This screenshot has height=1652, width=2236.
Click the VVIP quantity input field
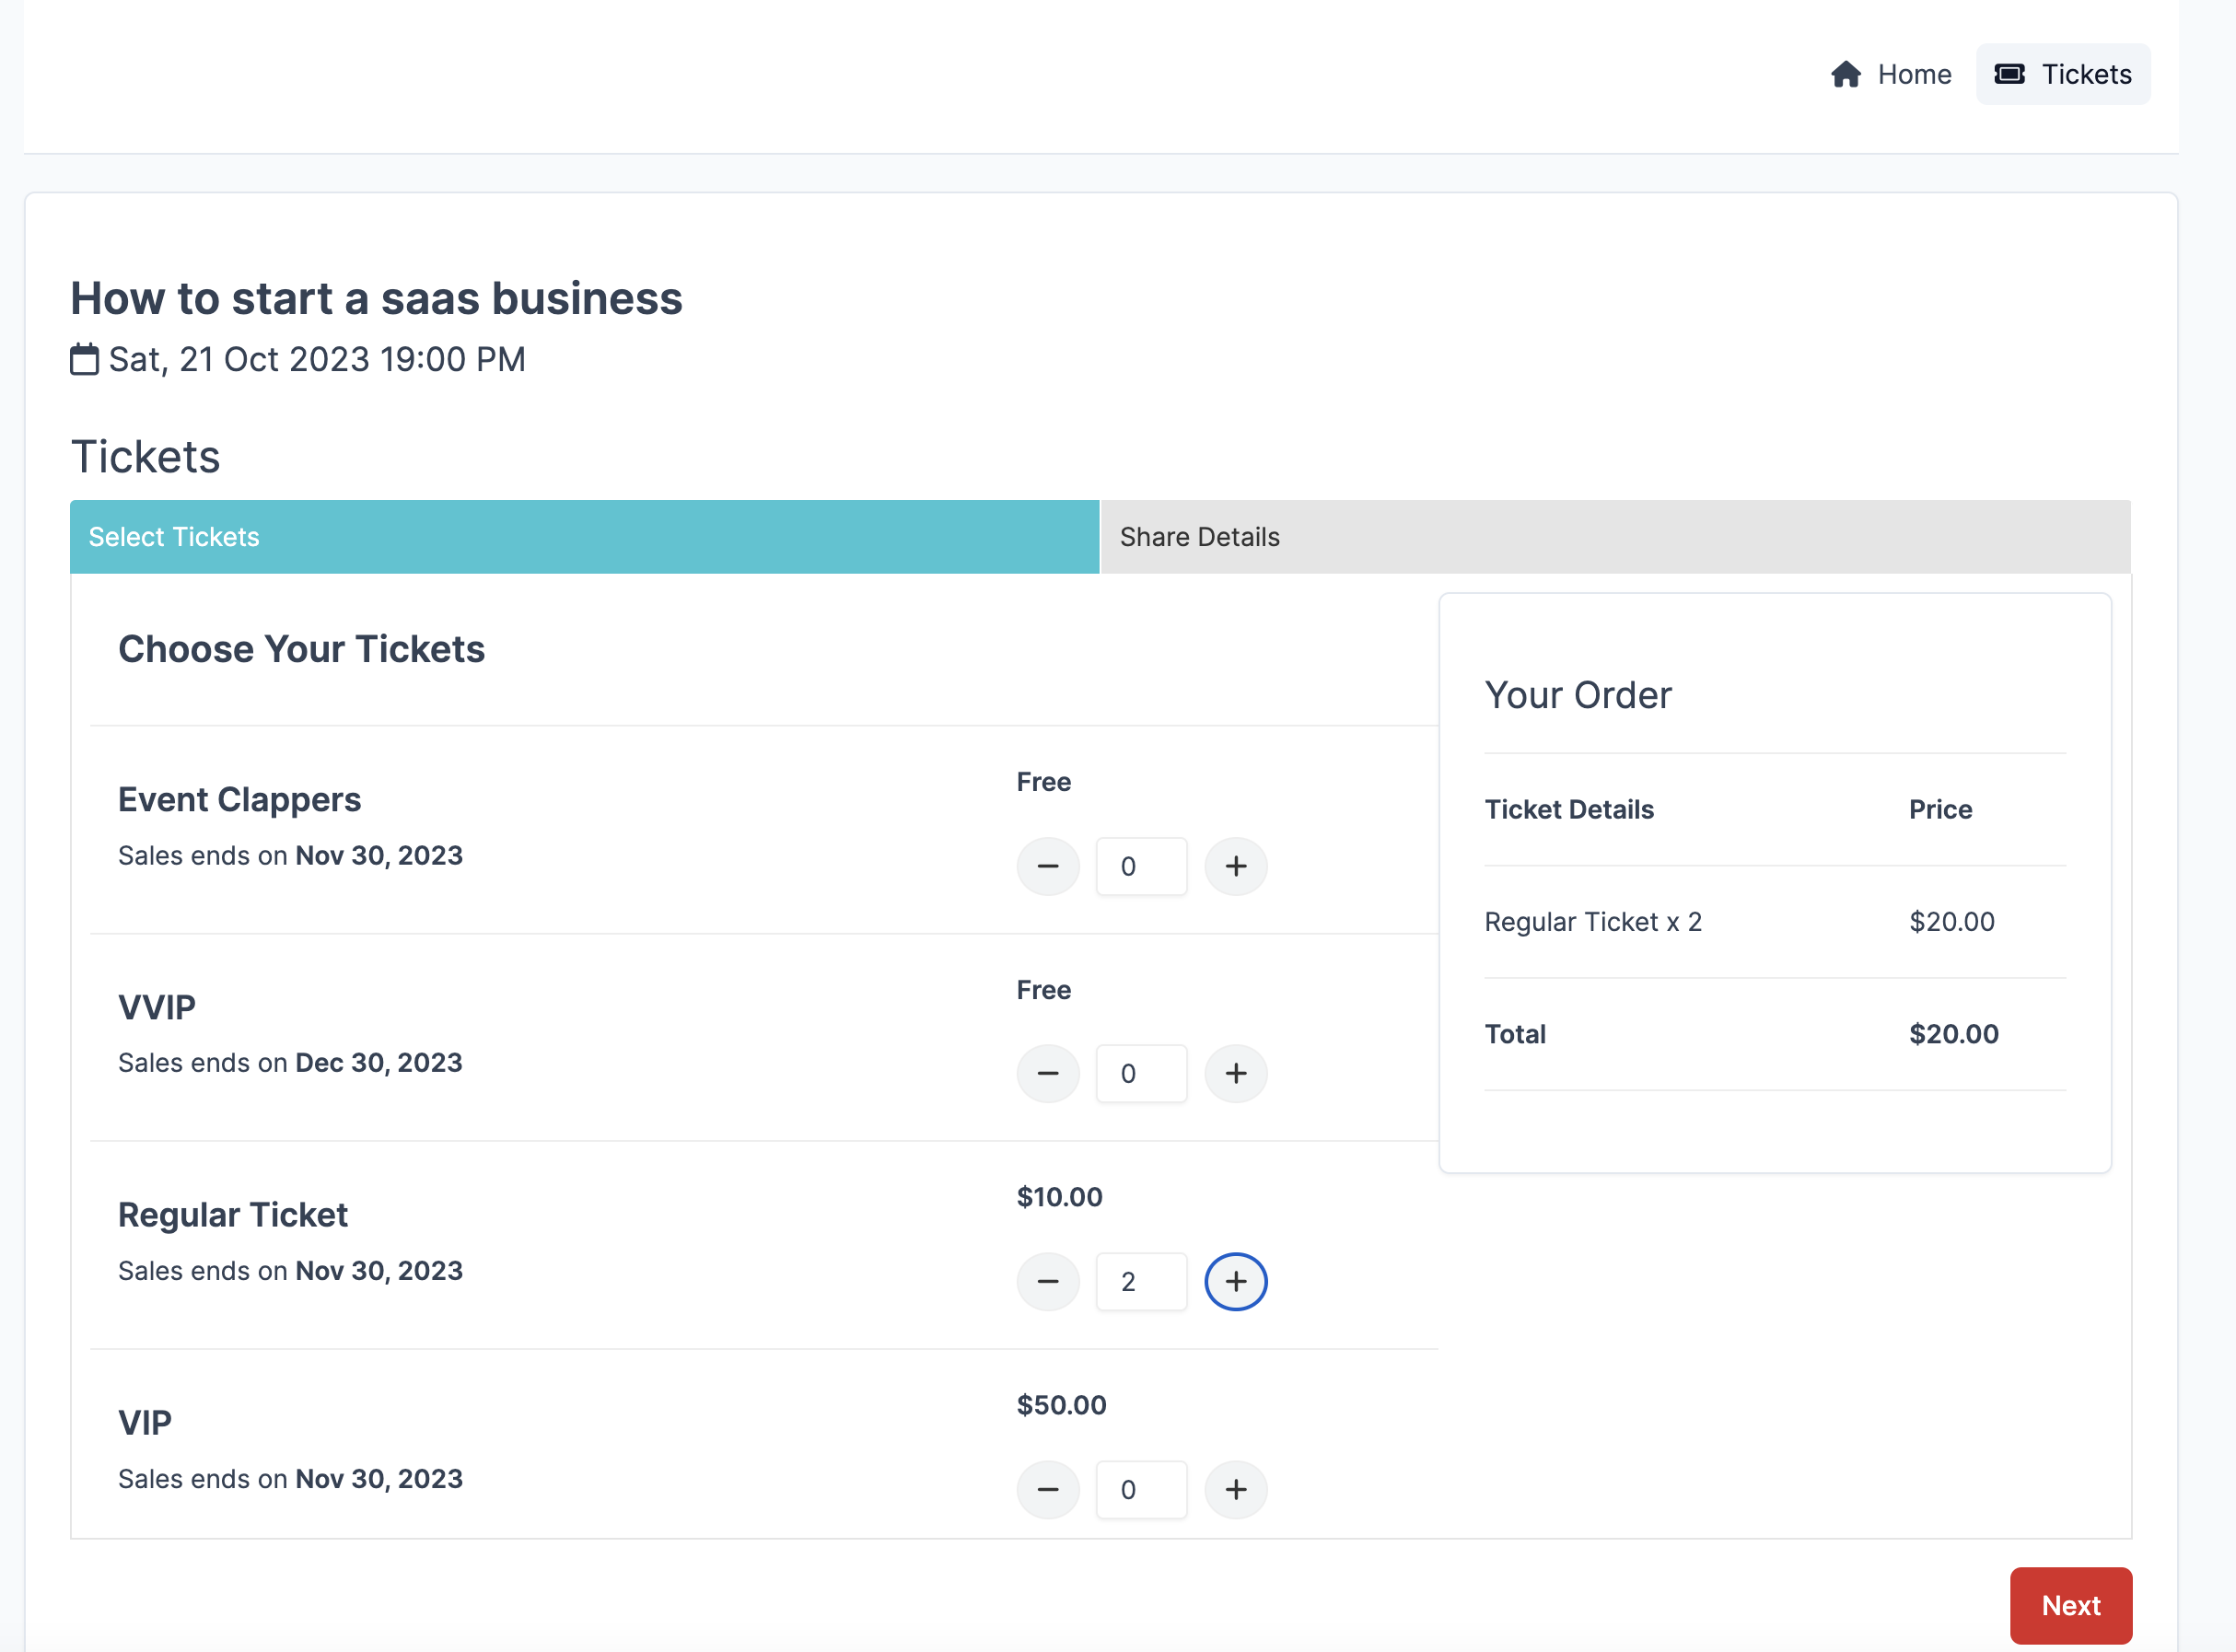1141,1073
